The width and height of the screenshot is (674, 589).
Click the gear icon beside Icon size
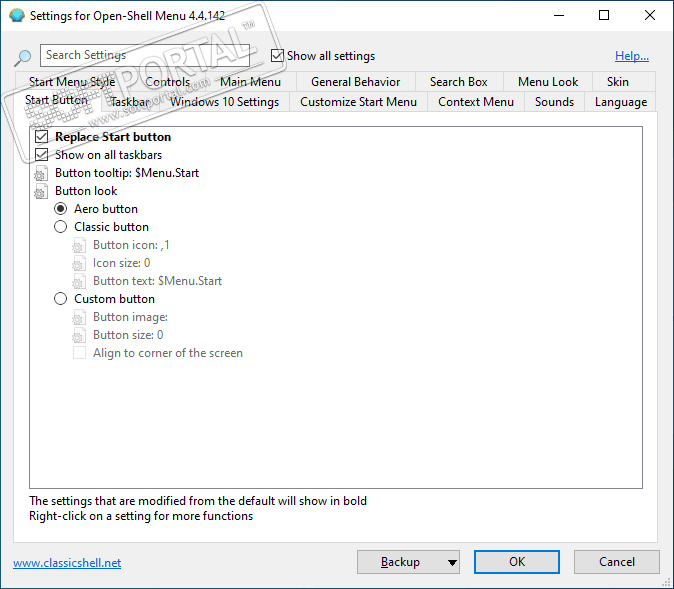(x=79, y=264)
